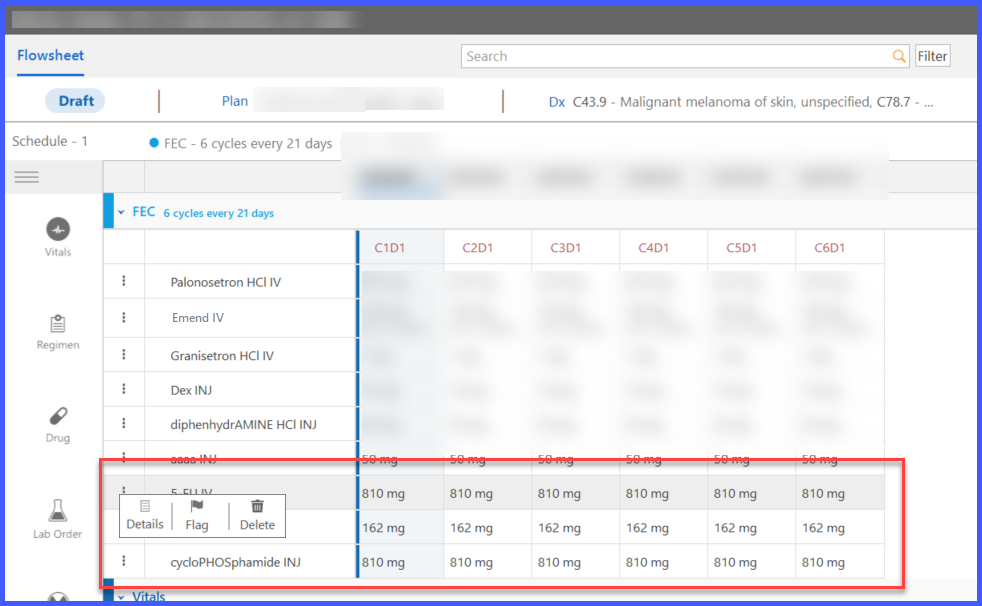Open kebab menu for Palonosetron HCl IV

tap(123, 281)
